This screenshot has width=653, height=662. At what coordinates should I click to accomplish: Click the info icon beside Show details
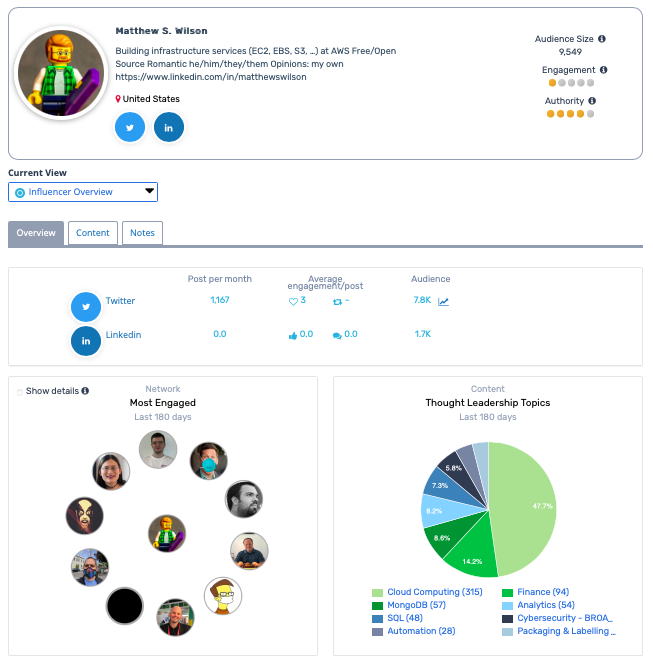pyautogui.click(x=85, y=391)
